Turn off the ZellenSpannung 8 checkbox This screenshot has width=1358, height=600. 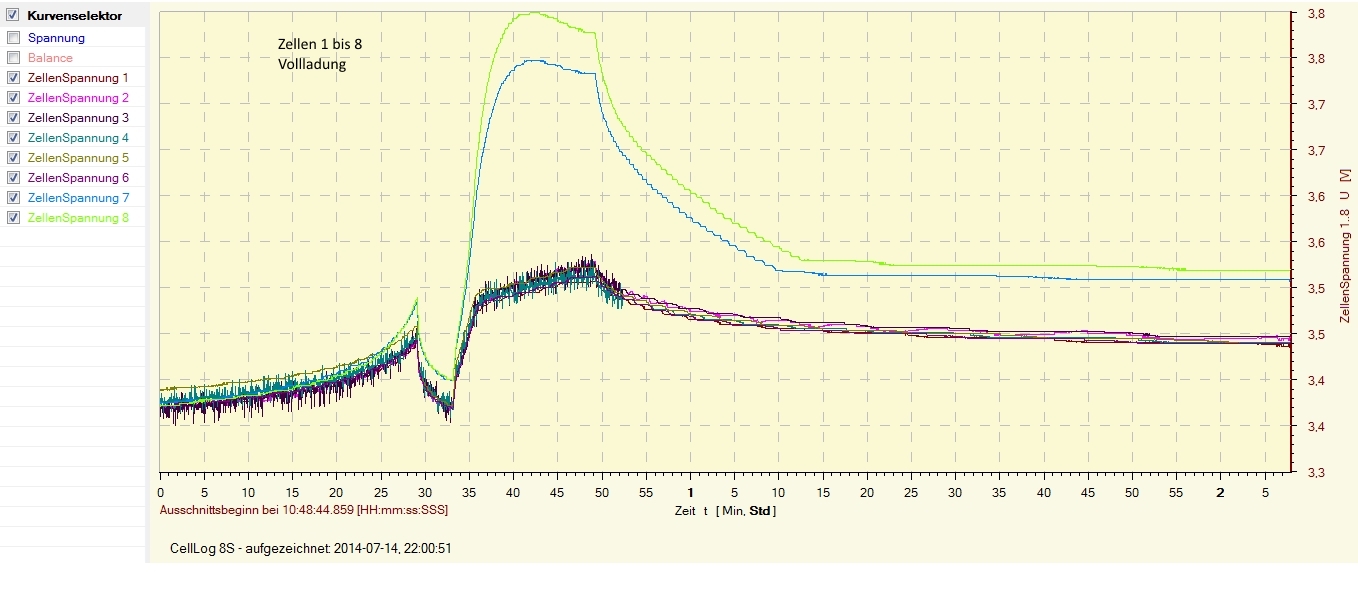click(13, 218)
